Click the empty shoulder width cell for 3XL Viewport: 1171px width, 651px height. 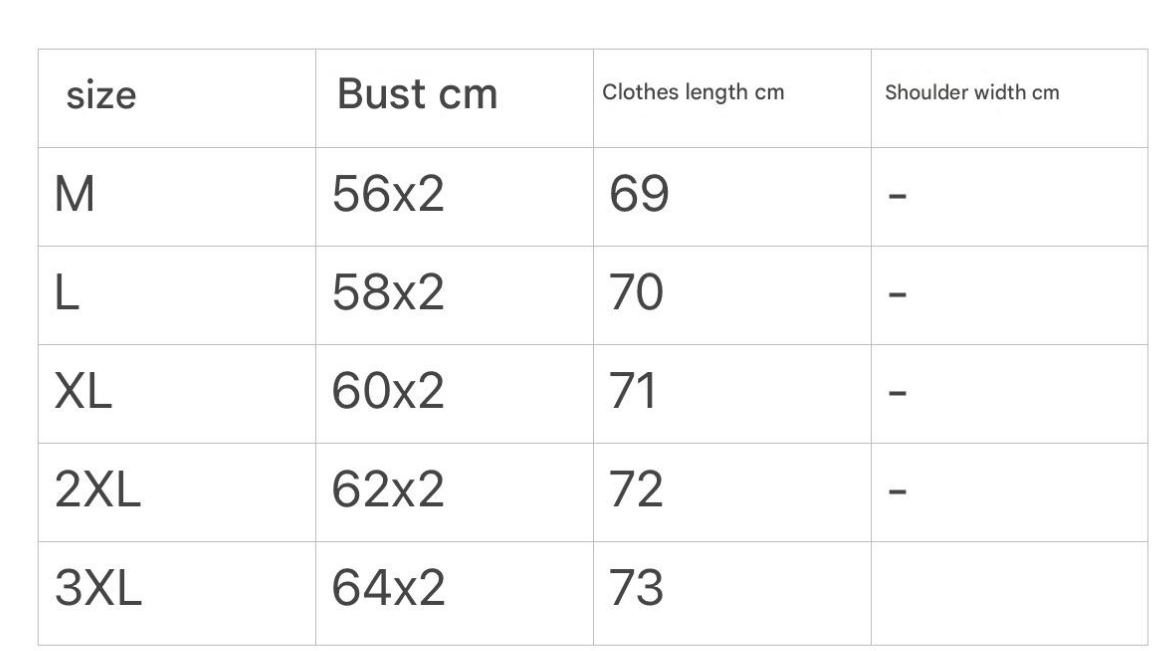[1009, 592]
